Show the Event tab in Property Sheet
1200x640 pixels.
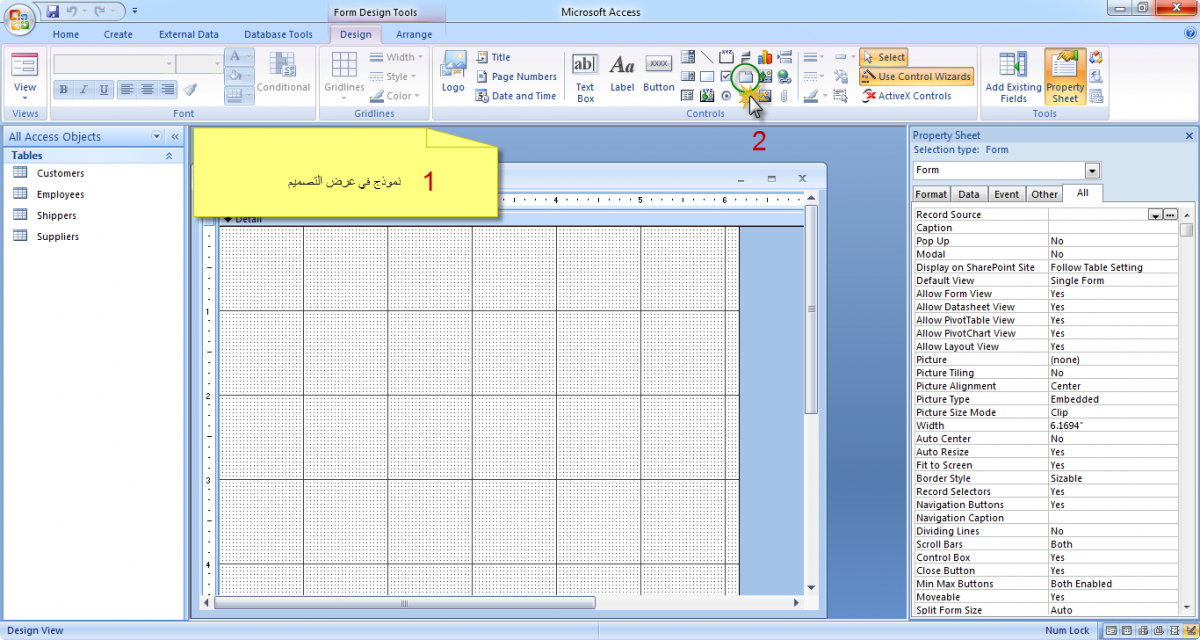(1007, 194)
